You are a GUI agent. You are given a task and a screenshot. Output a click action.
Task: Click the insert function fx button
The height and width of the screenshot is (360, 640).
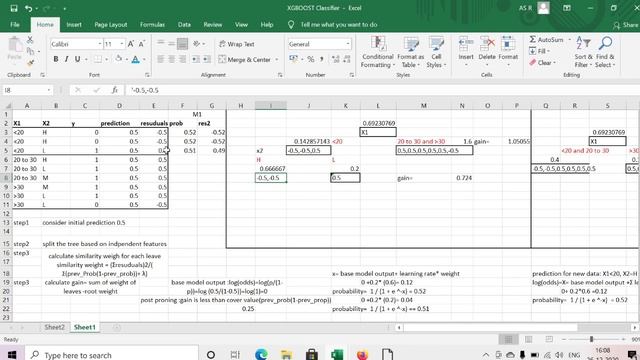(x=115, y=90)
